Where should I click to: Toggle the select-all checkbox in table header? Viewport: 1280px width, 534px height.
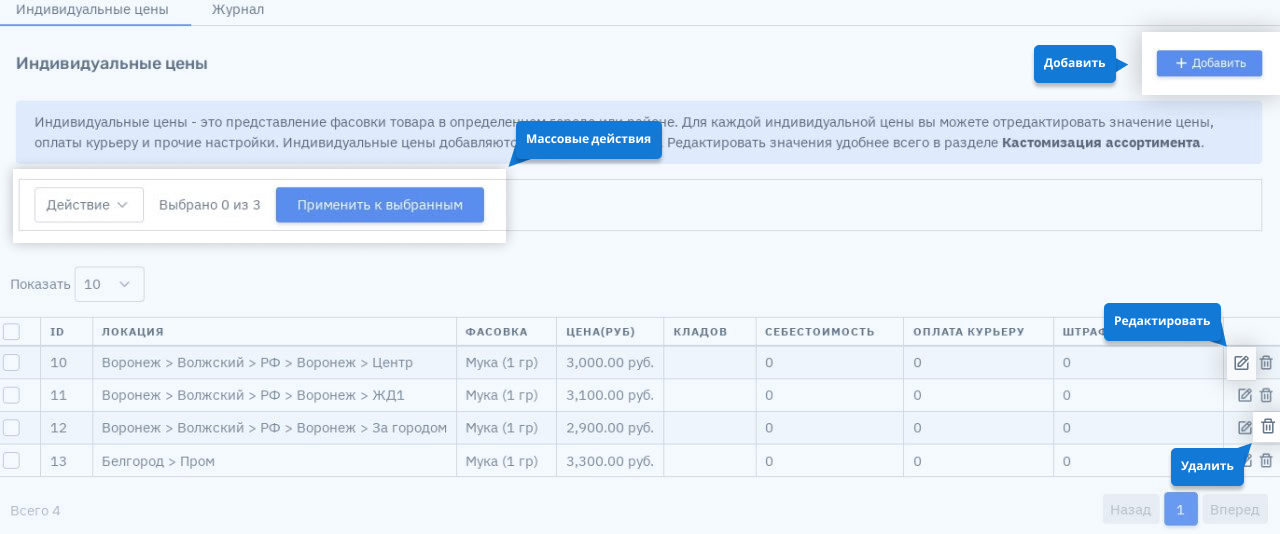pyautogui.click(x=12, y=331)
